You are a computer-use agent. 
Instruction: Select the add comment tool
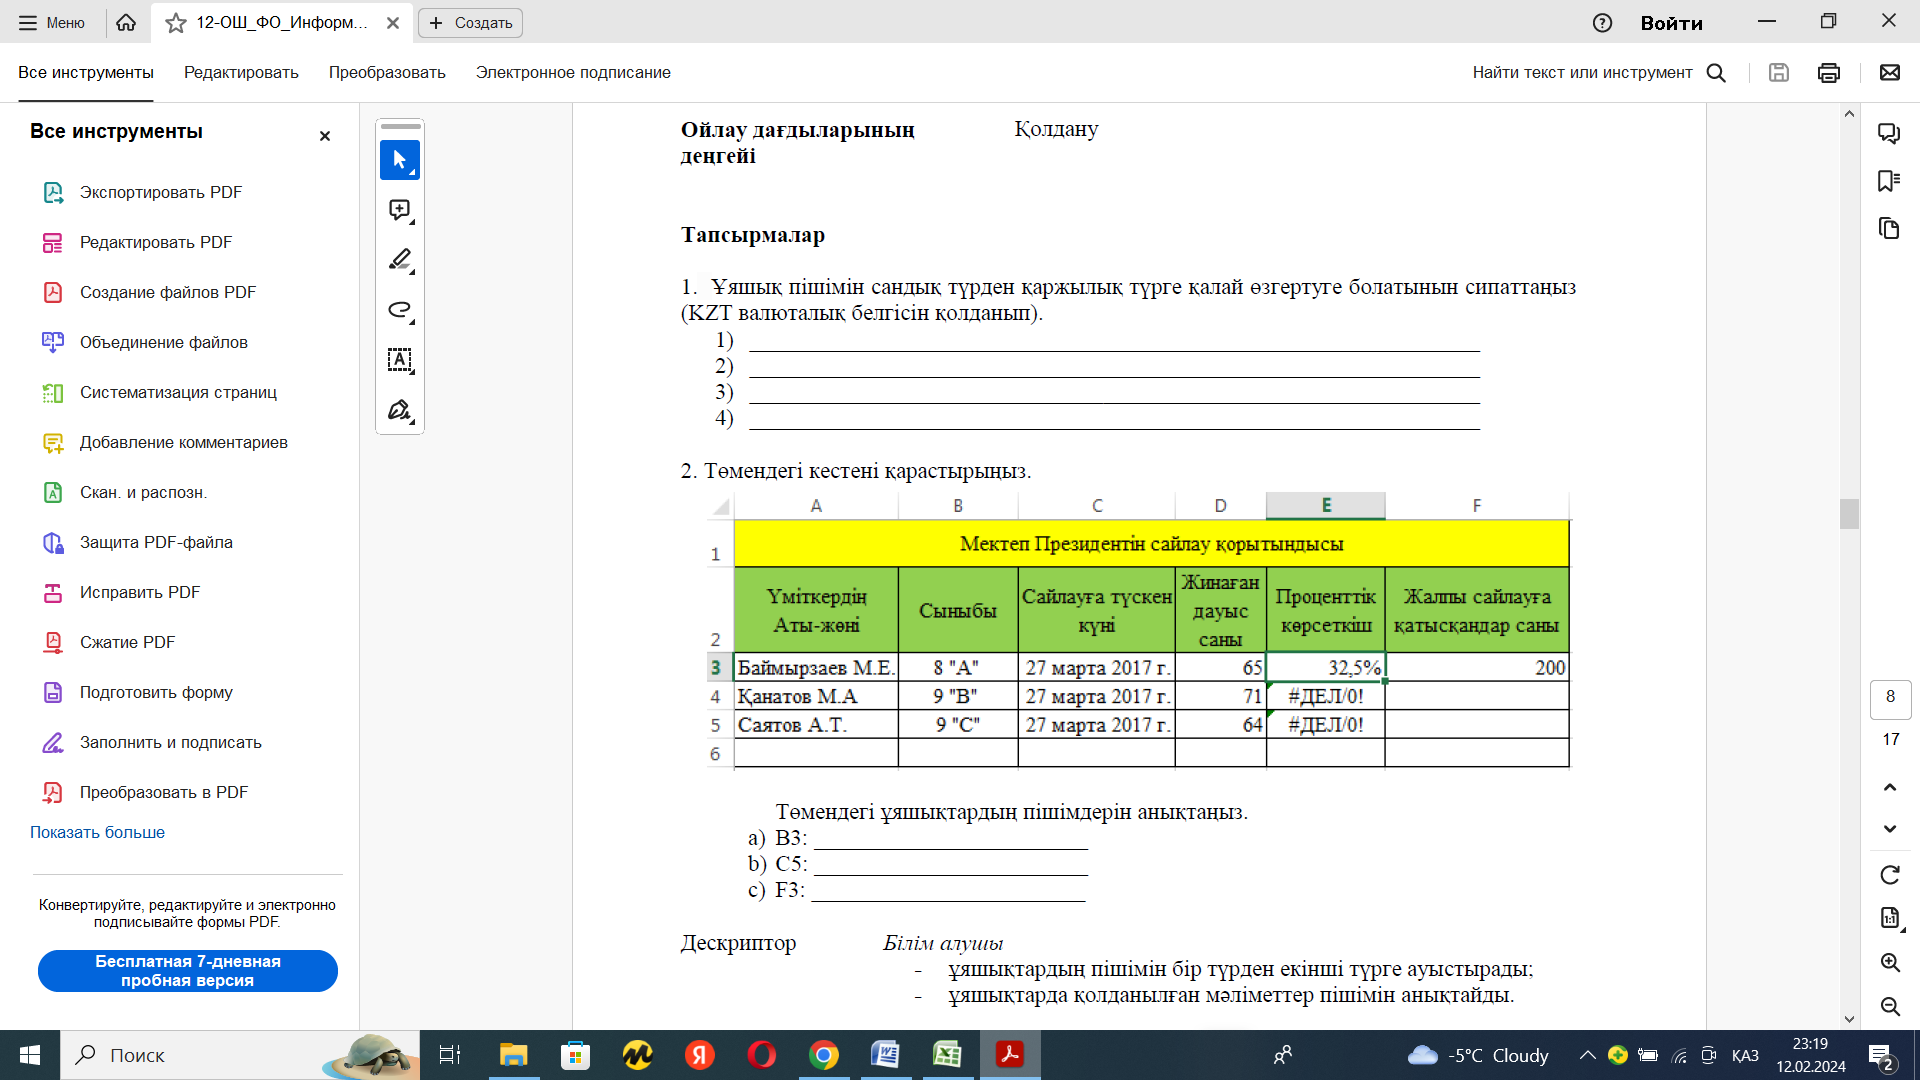click(399, 210)
